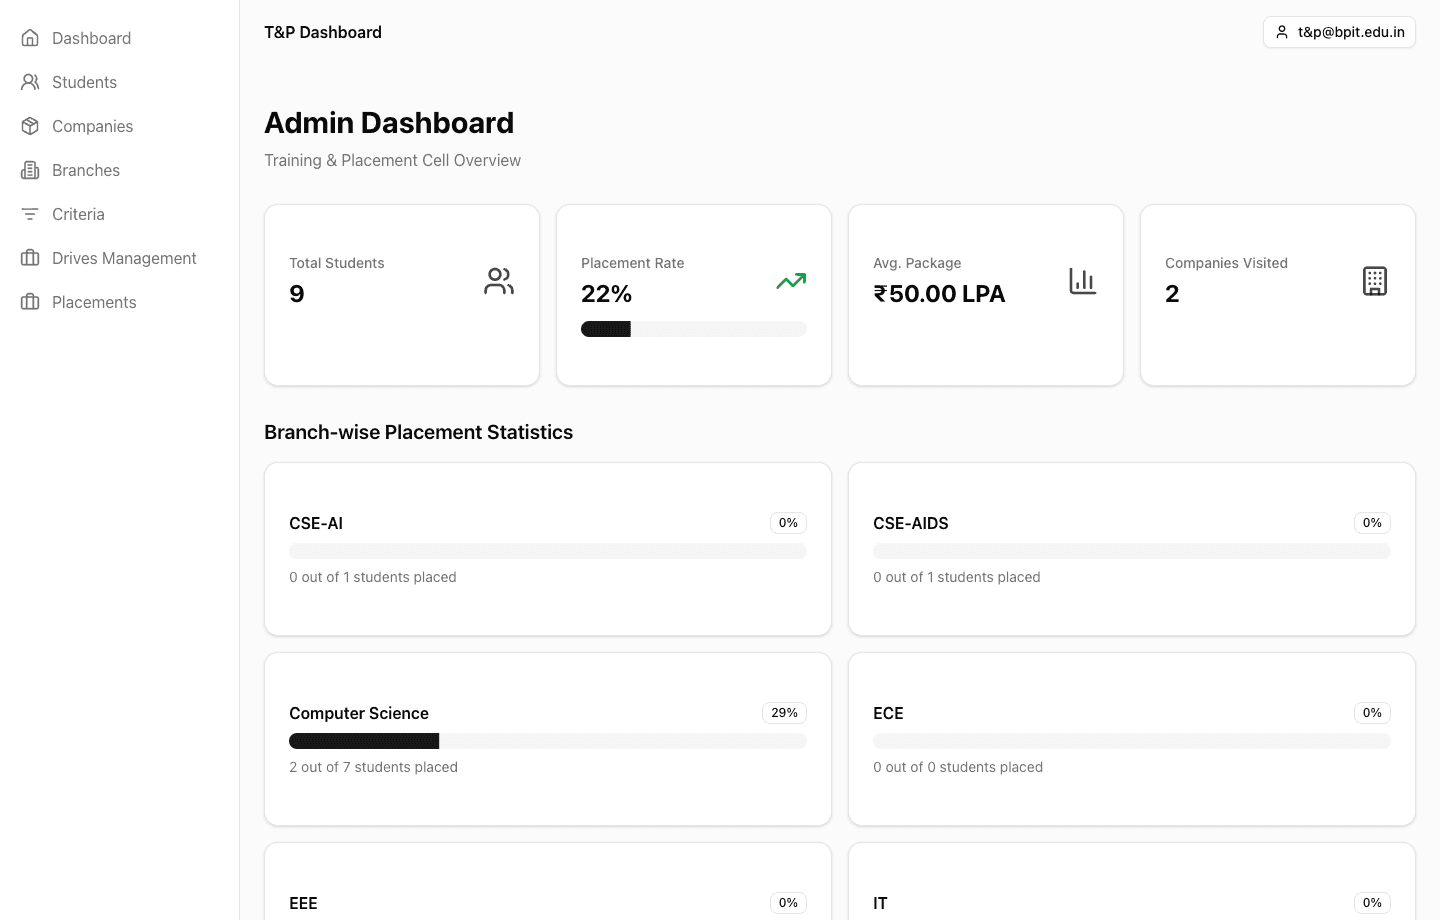Screen dimensions: 1440x920
Task: Open the Criteria page
Action: (x=120, y=214)
